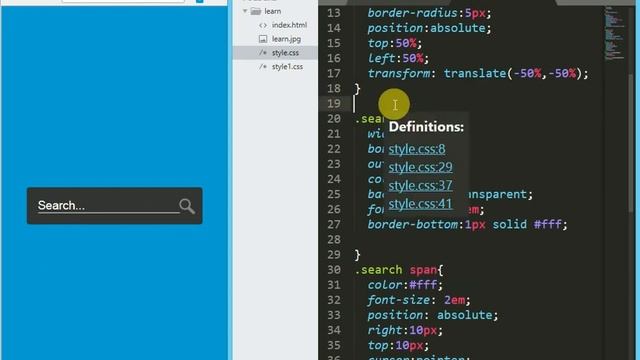Click the style1.css file type icon
640x360 pixels.
coord(263,67)
